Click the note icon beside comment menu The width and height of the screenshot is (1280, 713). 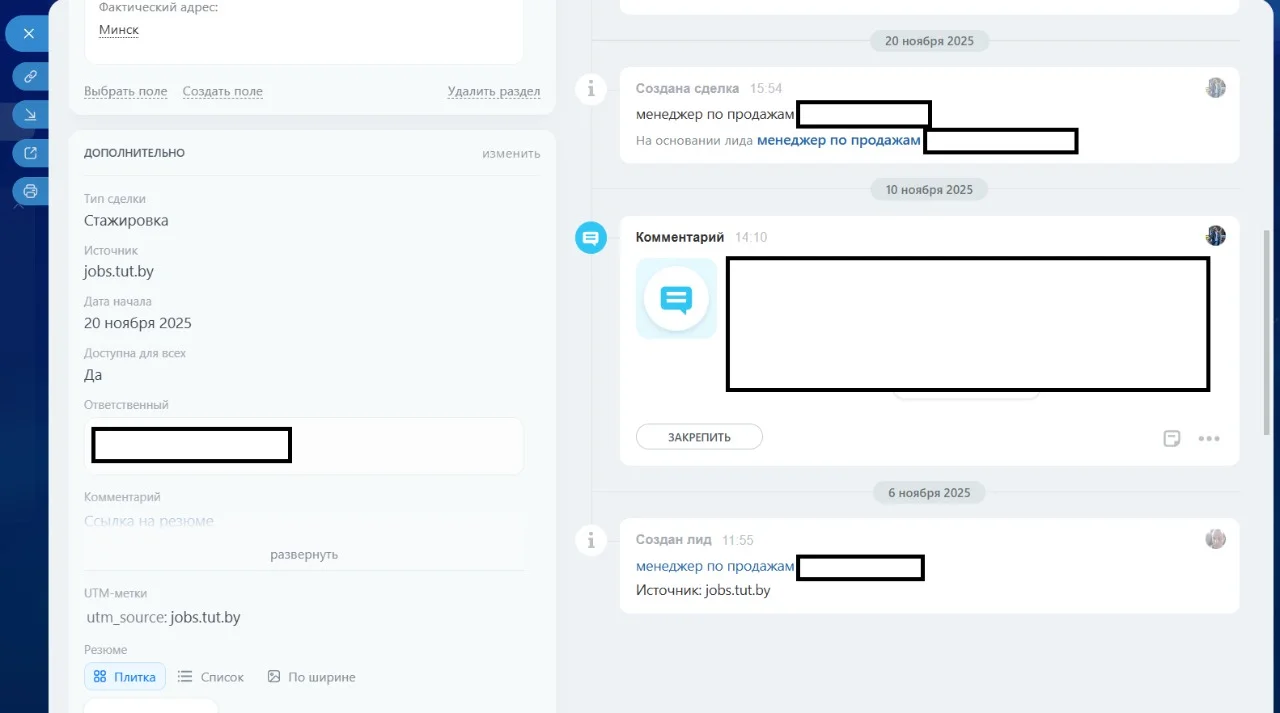coord(1172,438)
